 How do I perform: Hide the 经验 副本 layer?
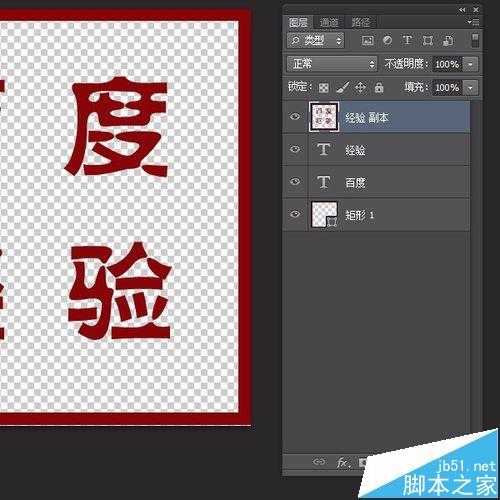point(295,117)
